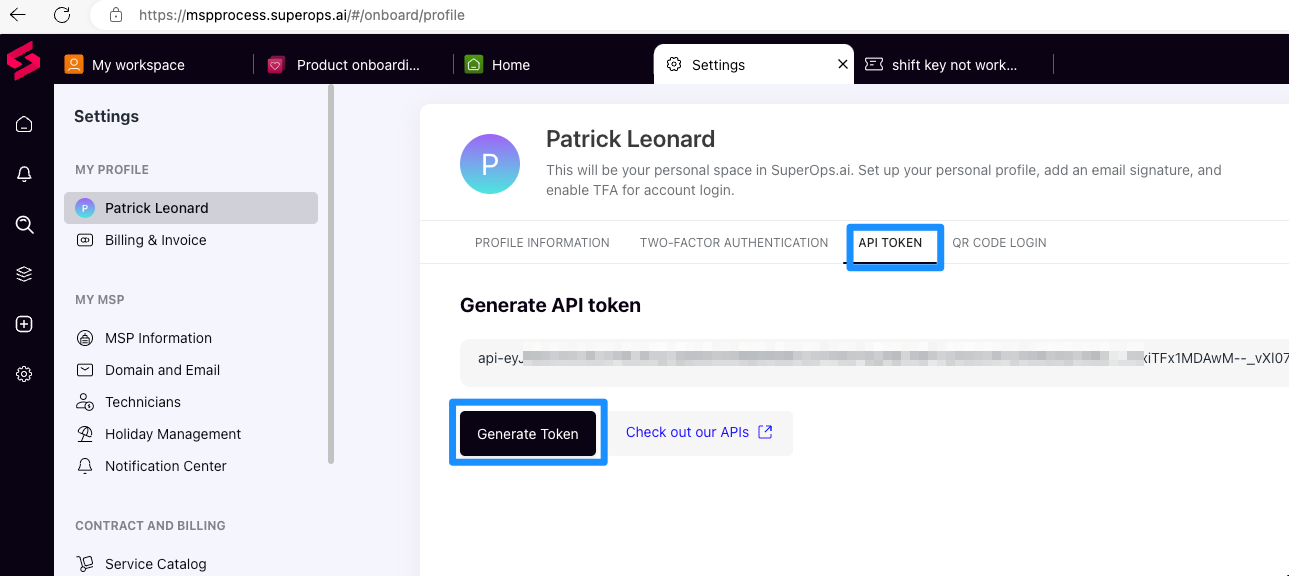Screen dimensions: 1289x576
Task: Click the browser address bar URL
Action: tap(301, 15)
